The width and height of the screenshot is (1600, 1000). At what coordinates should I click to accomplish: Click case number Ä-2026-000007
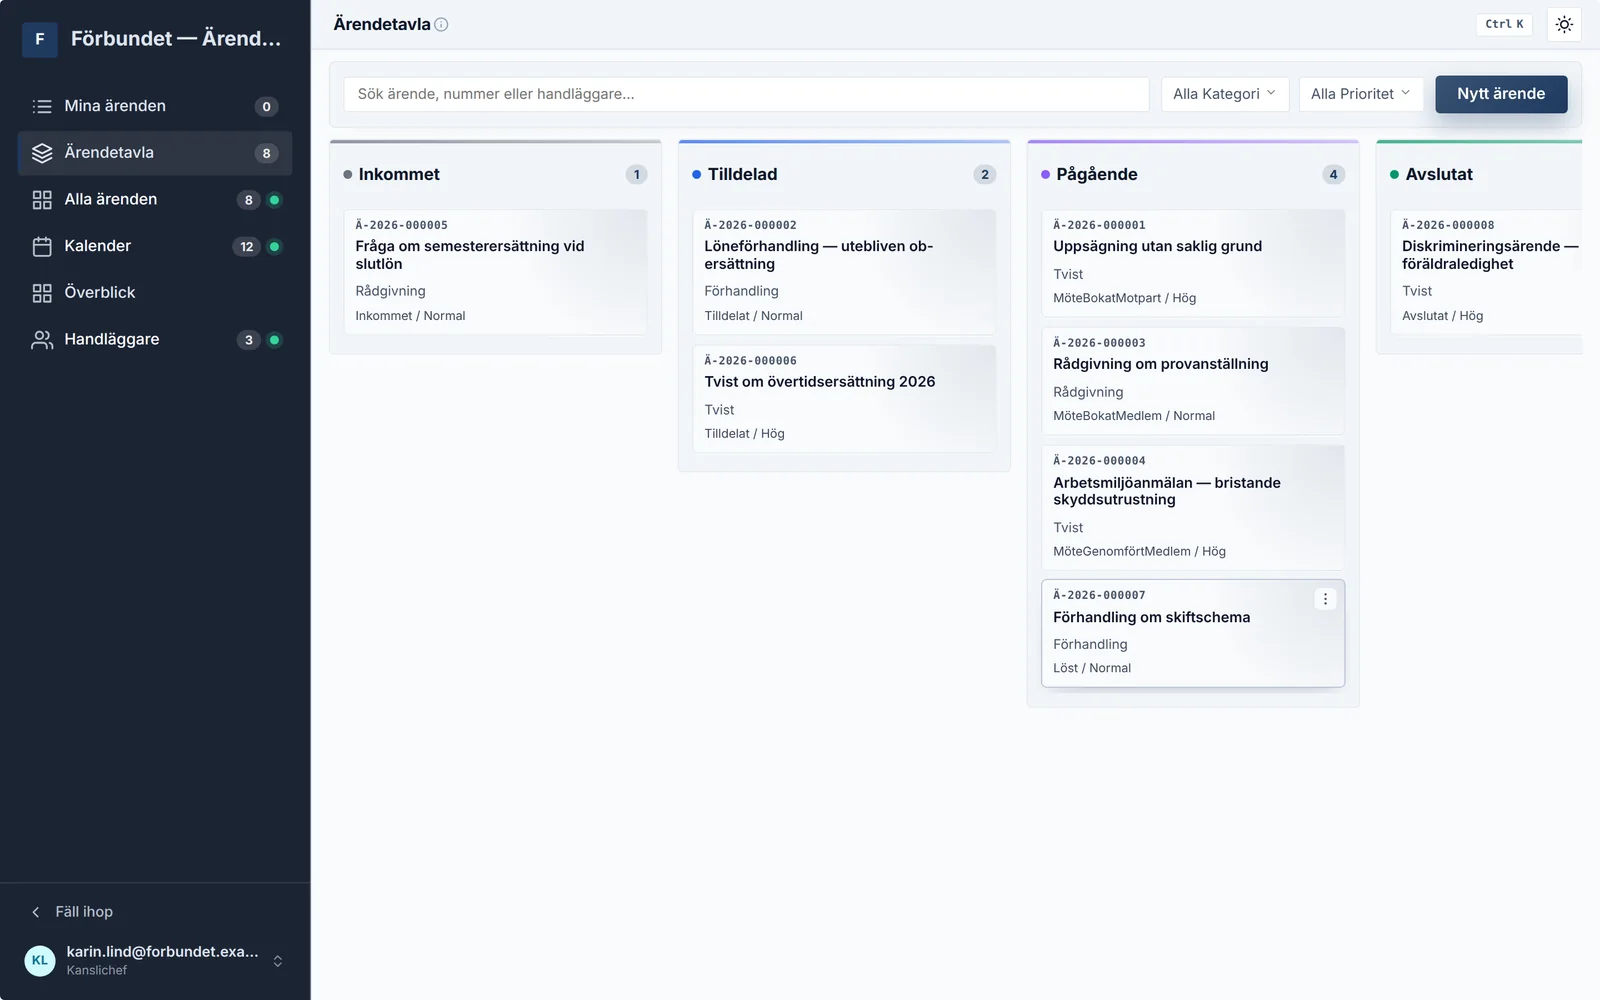(x=1099, y=595)
